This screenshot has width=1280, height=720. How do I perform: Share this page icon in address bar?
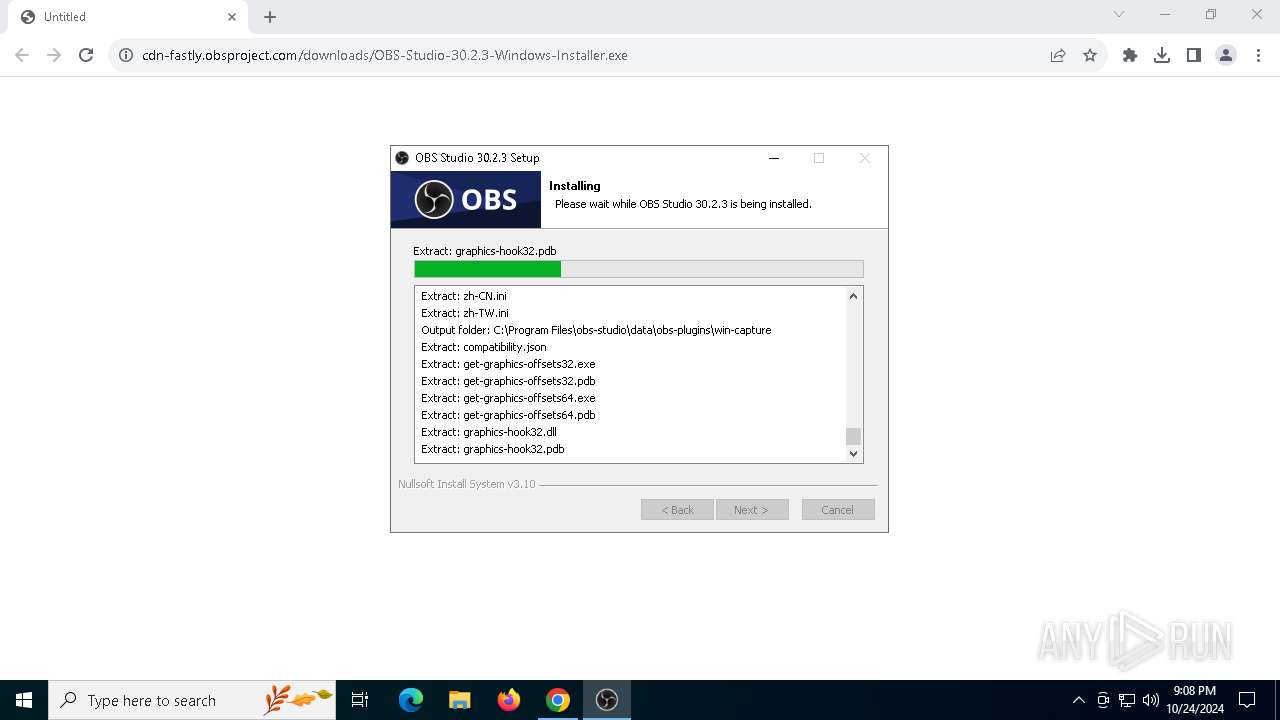click(1058, 55)
